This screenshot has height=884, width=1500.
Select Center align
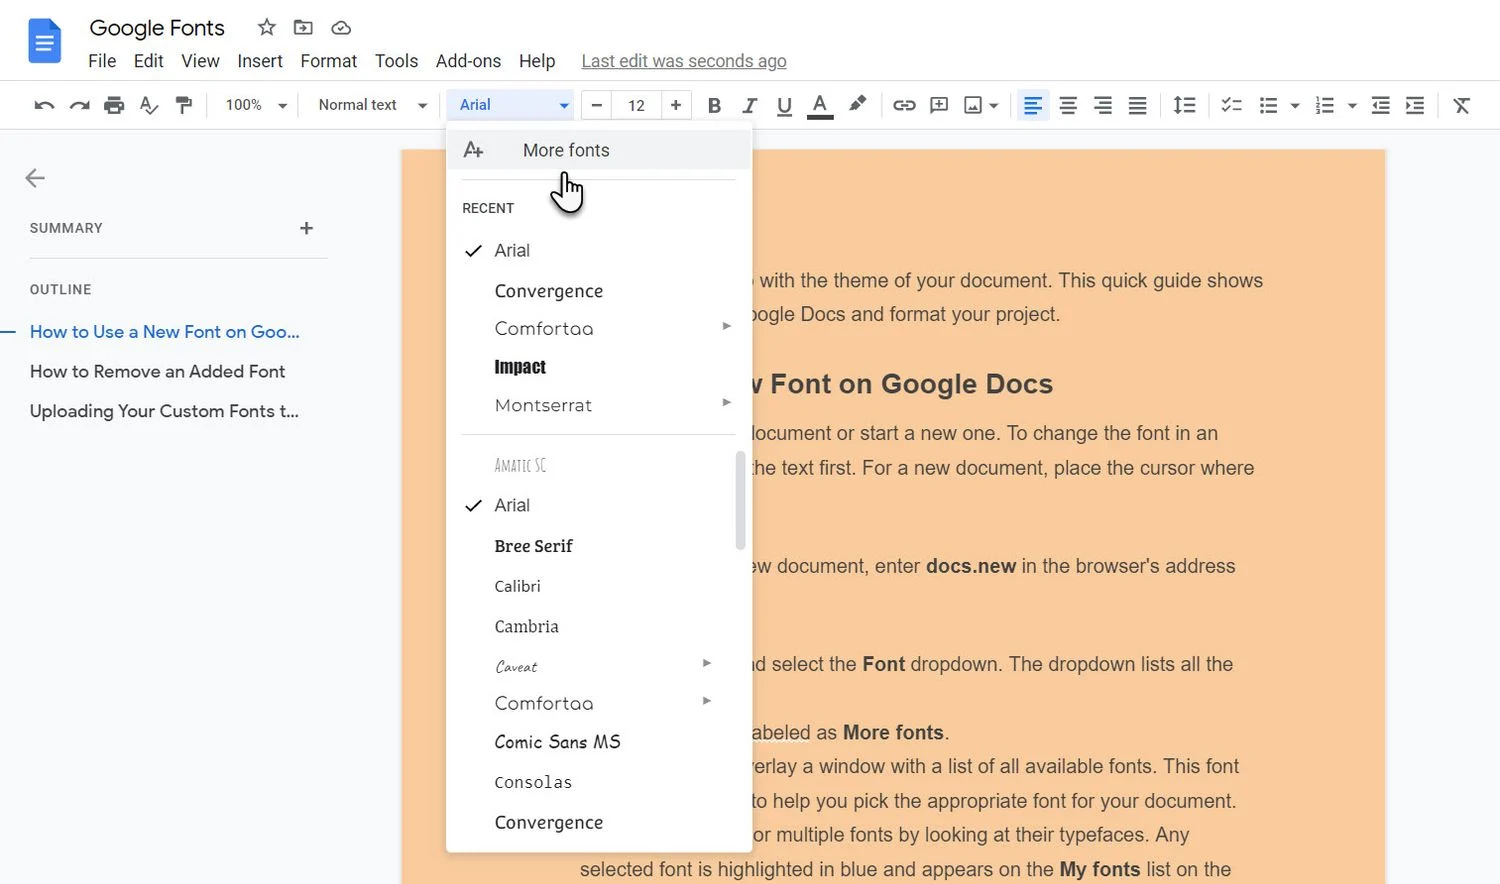1068,105
